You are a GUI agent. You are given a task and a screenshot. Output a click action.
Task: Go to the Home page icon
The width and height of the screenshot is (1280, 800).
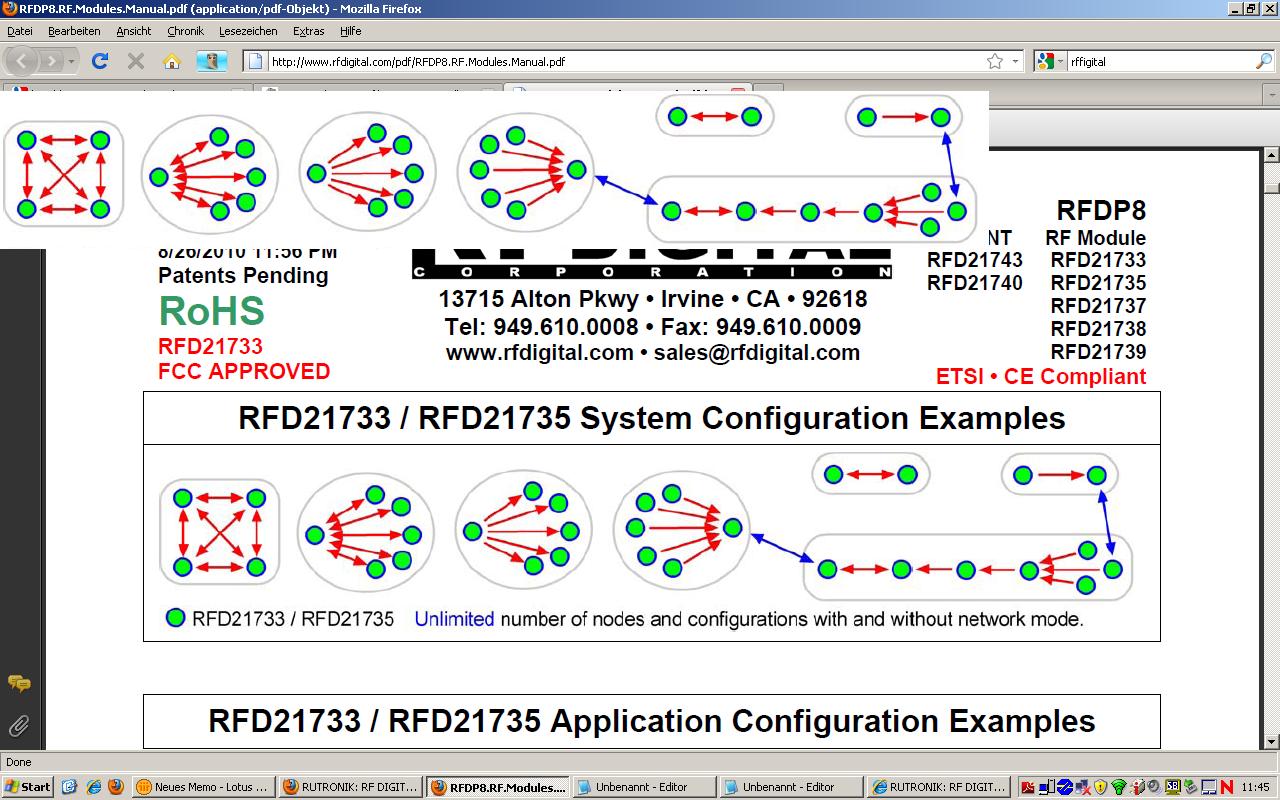tap(172, 61)
